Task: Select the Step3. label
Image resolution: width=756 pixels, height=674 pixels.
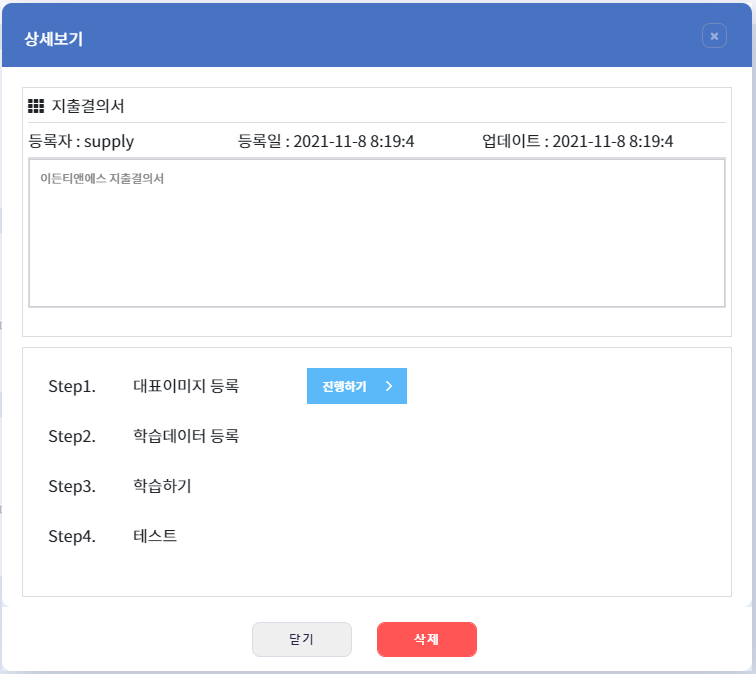Action: click(72, 486)
